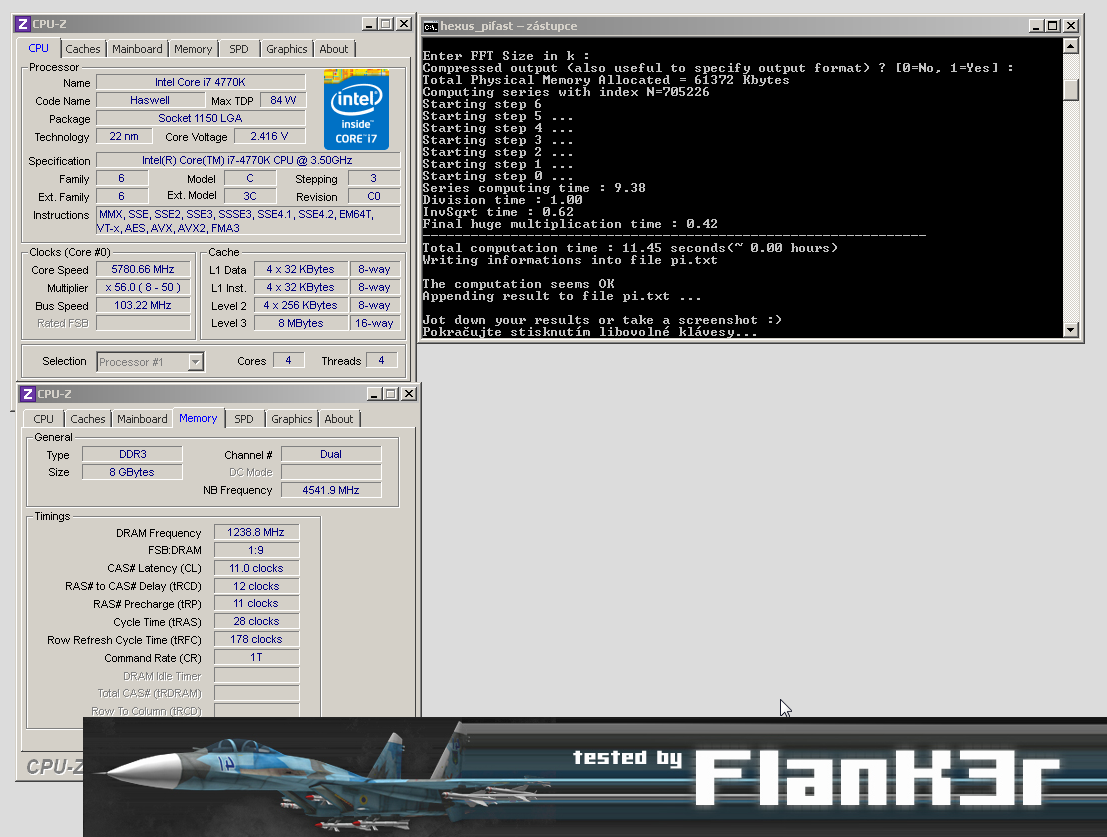Select Memory tab in lower CPU-Z window

pyautogui.click(x=198, y=418)
